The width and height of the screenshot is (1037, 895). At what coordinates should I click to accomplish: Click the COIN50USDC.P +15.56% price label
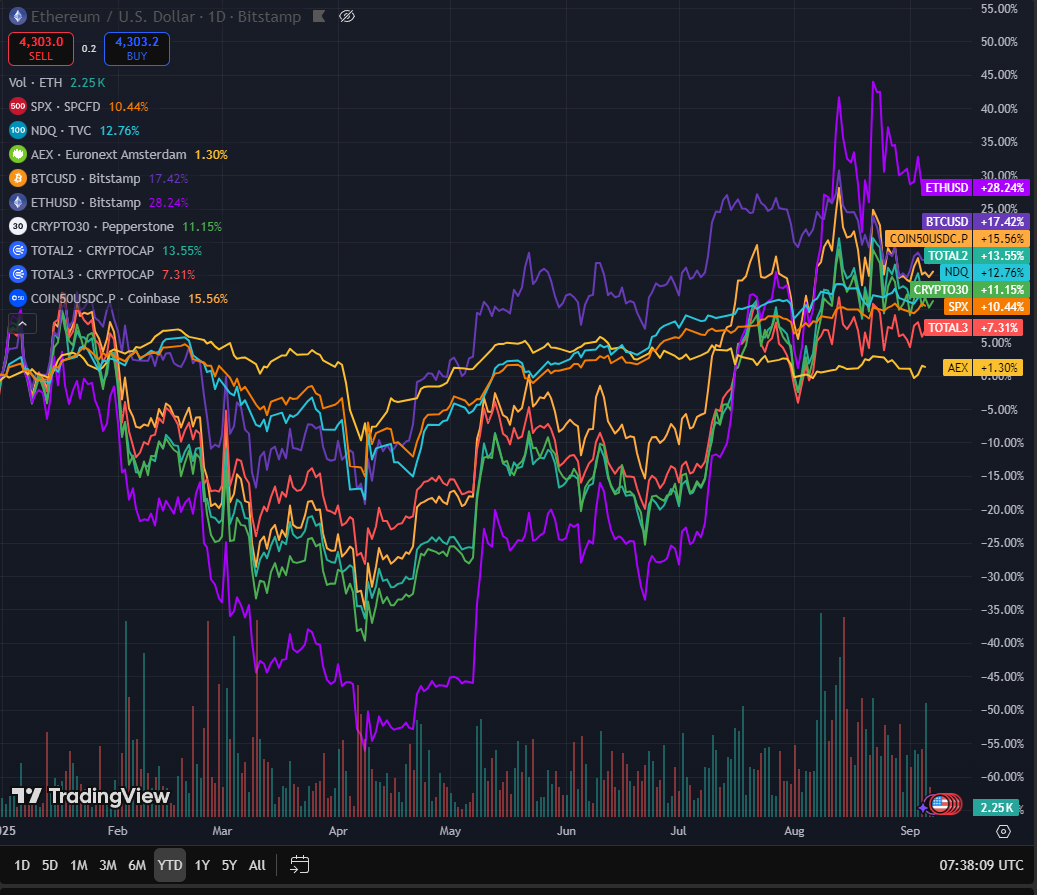pyautogui.click(x=956, y=239)
